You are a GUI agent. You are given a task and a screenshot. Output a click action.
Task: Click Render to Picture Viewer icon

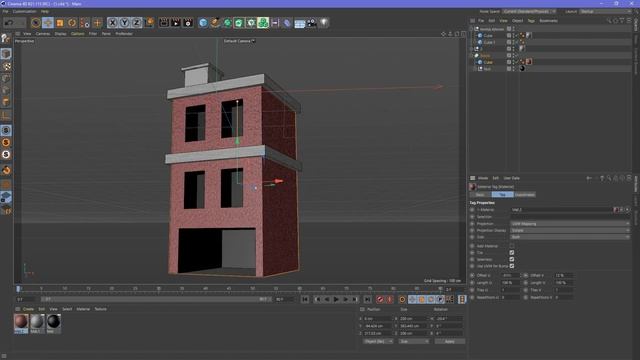[x=176, y=22]
